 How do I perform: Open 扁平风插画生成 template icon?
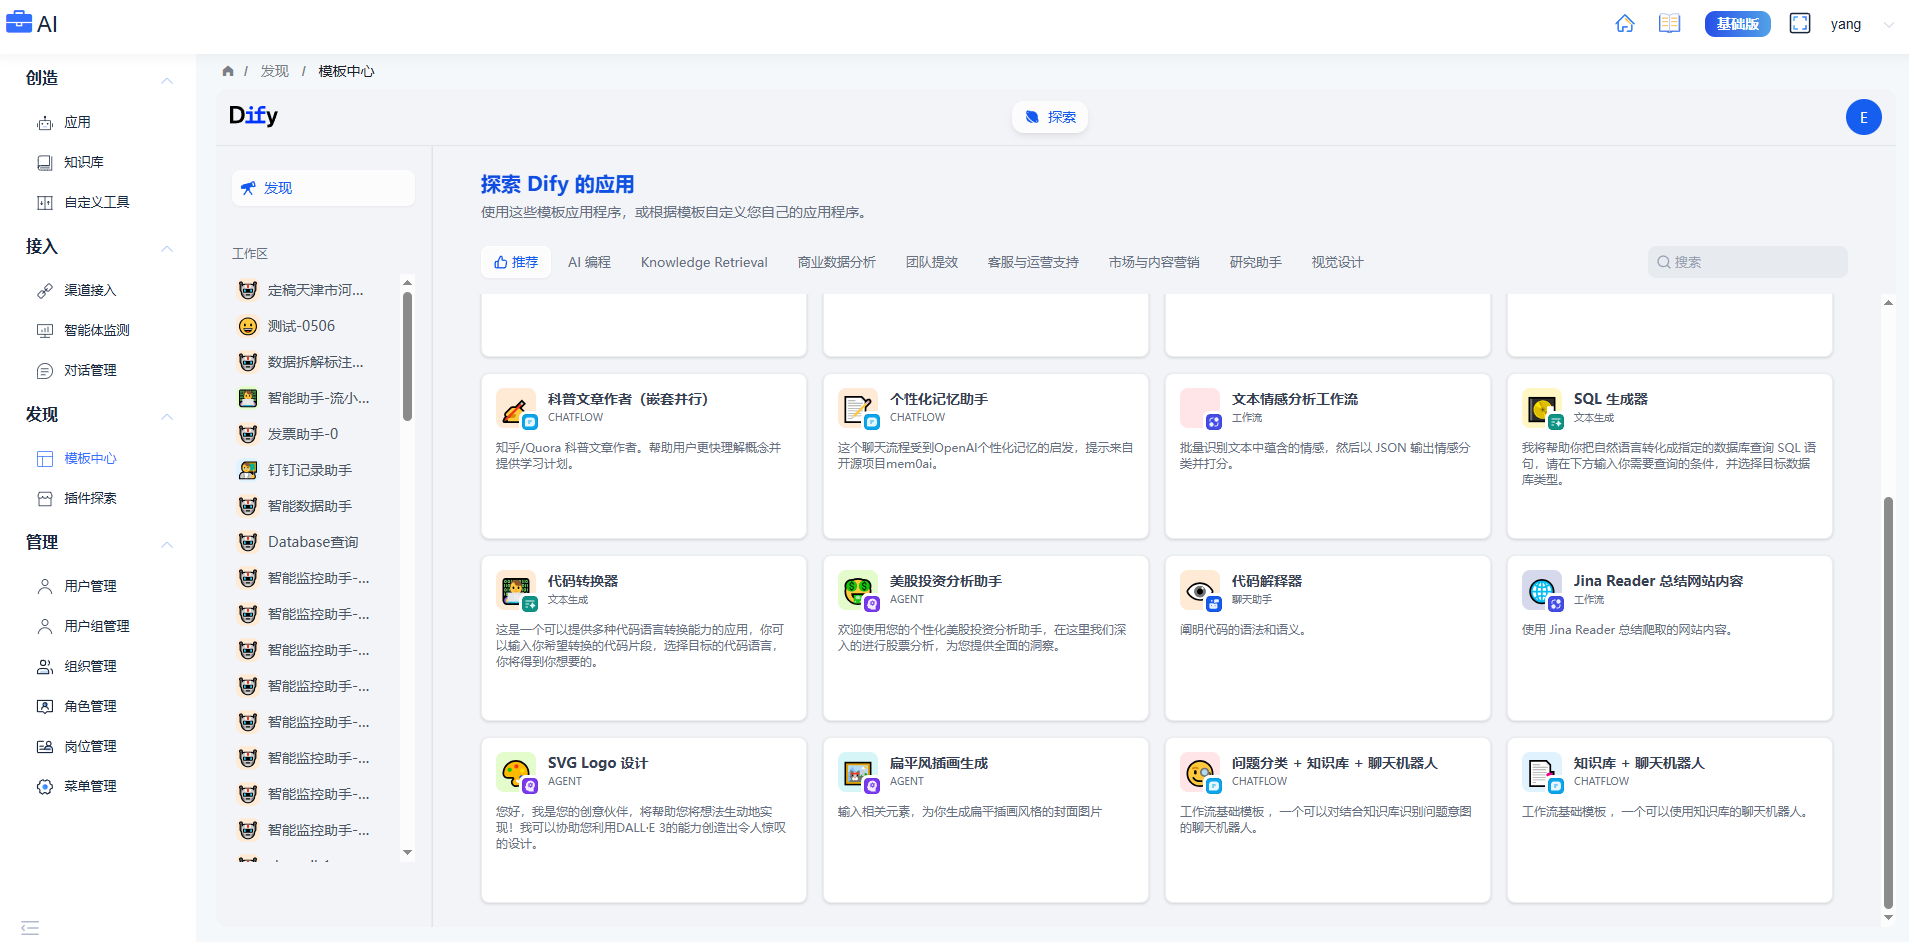coord(858,773)
